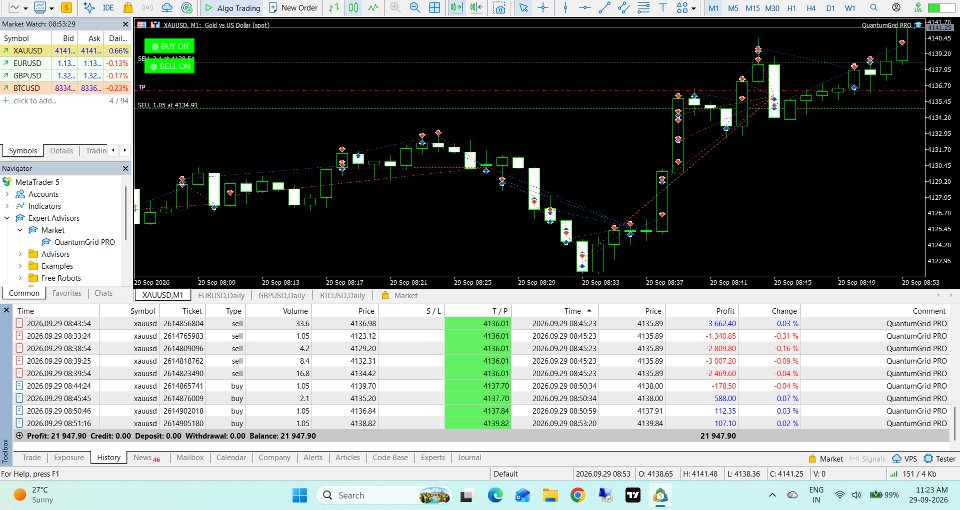Click 'click to add...' symbol field
The height and width of the screenshot is (510, 960).
(x=34, y=100)
